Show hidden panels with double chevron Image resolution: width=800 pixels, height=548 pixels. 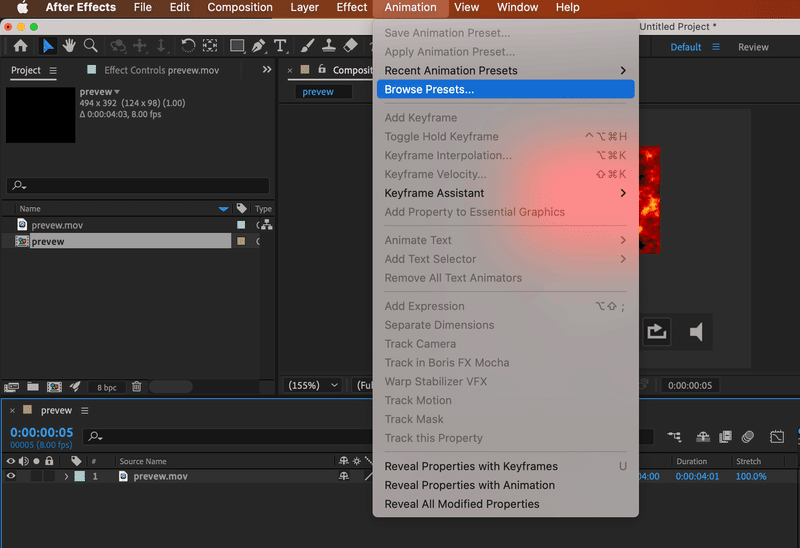pyautogui.click(x=267, y=69)
